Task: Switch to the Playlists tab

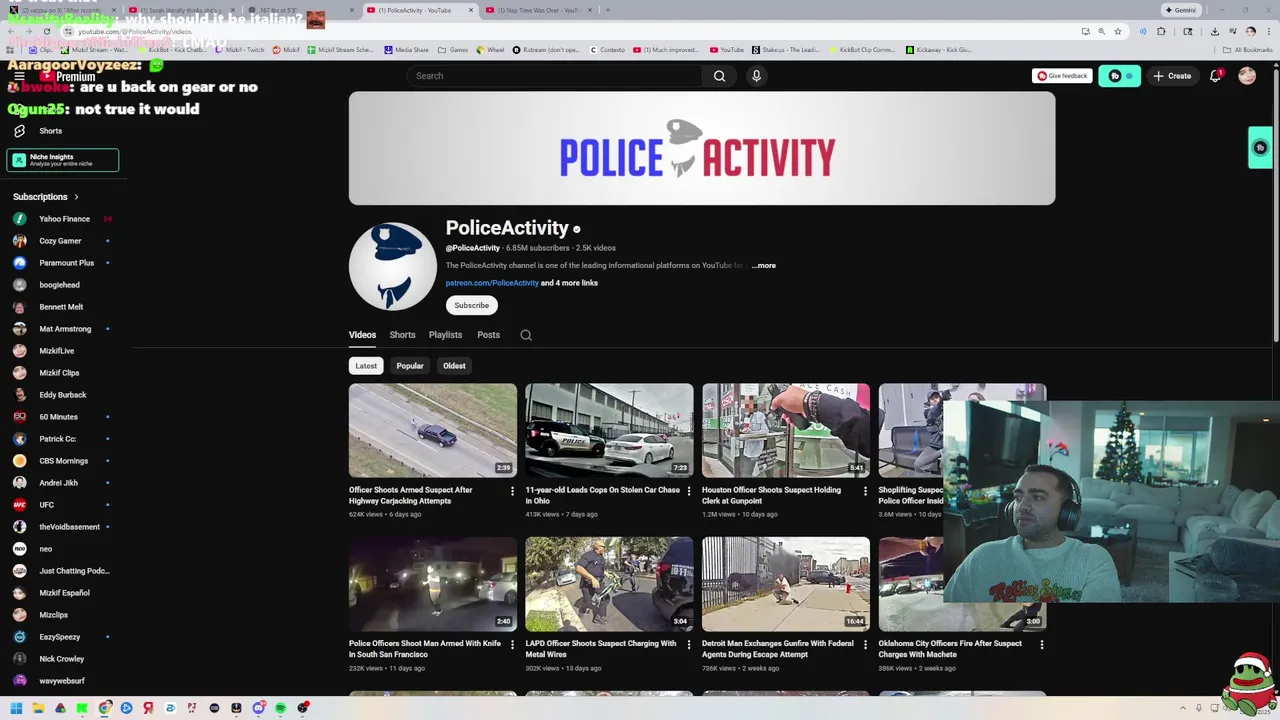Action: pos(445,335)
